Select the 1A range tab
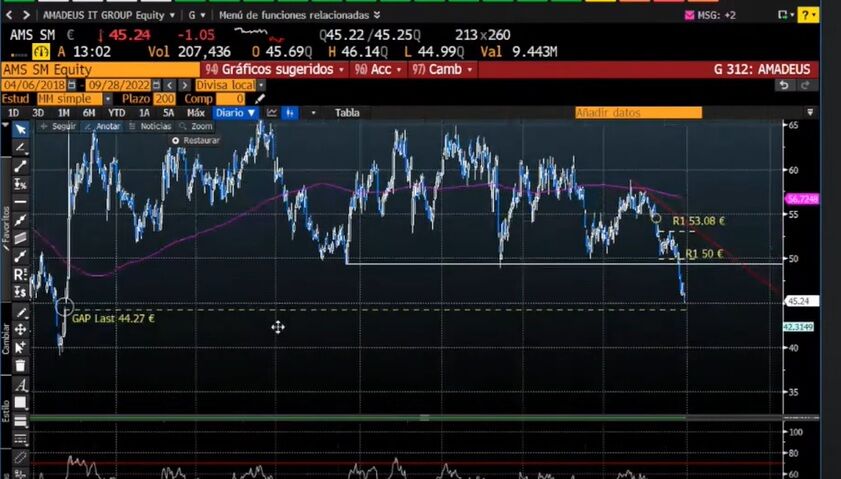This screenshot has height=479, width=841. tap(144, 113)
